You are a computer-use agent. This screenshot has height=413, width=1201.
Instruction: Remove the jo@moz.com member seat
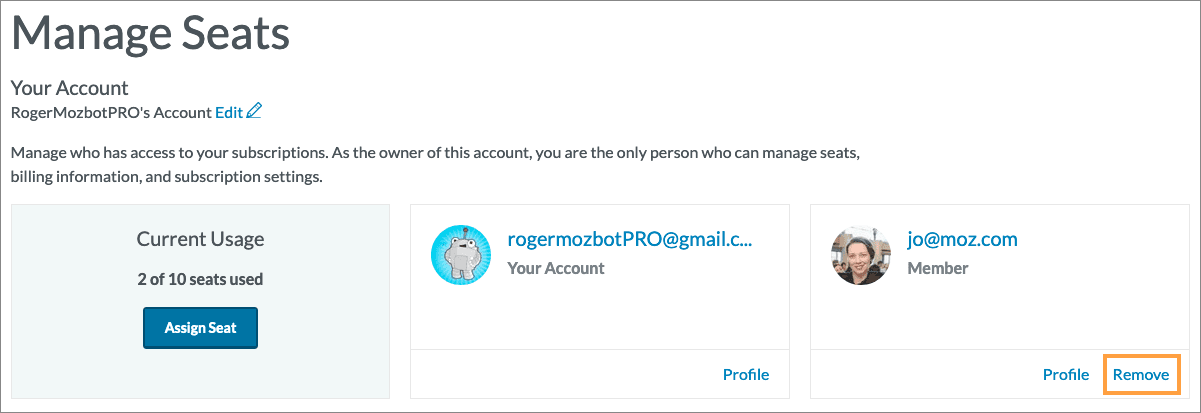coord(1141,375)
